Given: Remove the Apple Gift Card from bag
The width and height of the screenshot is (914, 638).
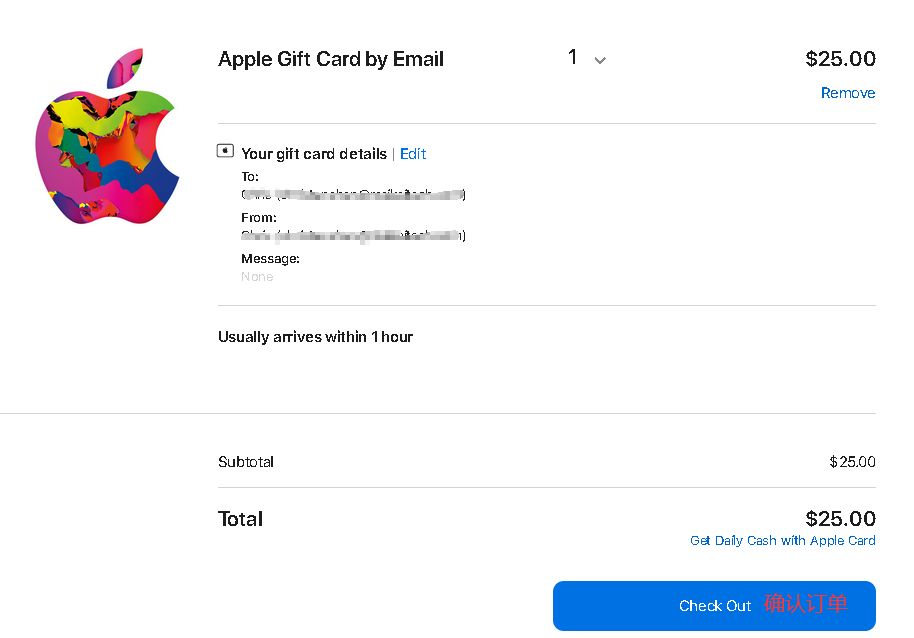Looking at the screenshot, I should (x=847, y=93).
